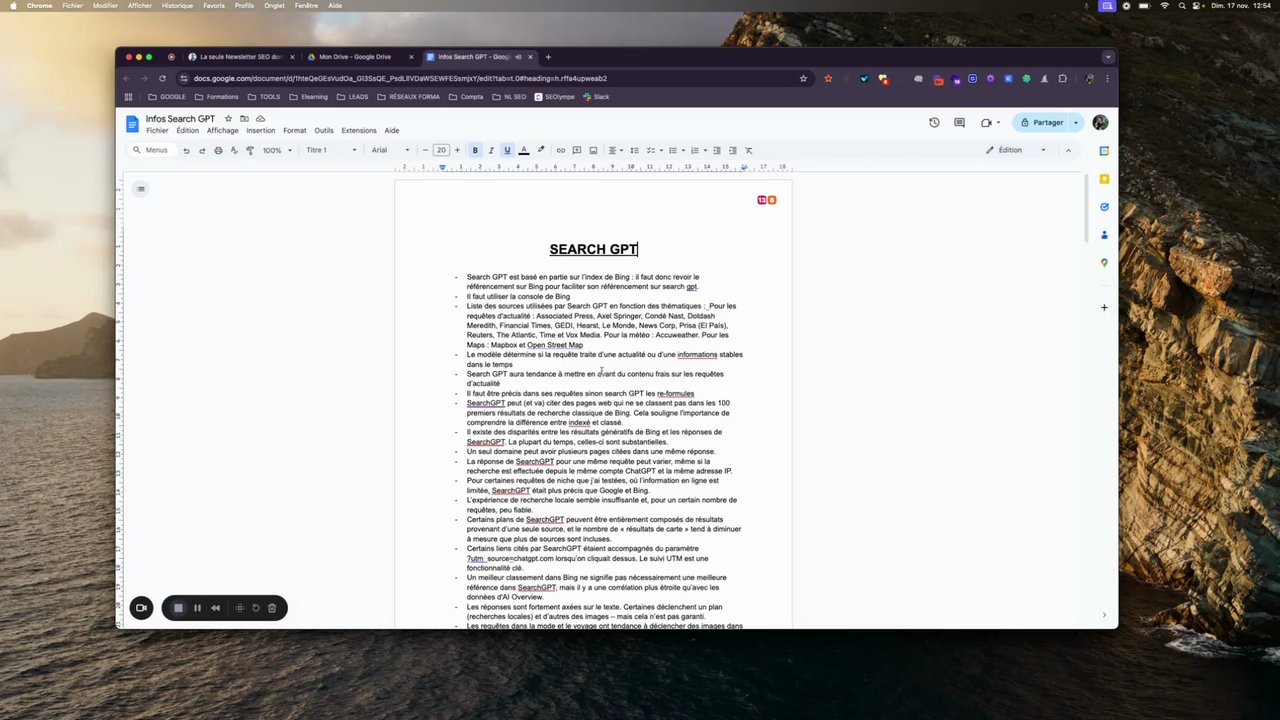Stop the screen recording in control bar
This screenshot has width=1280, height=720.
point(178,608)
